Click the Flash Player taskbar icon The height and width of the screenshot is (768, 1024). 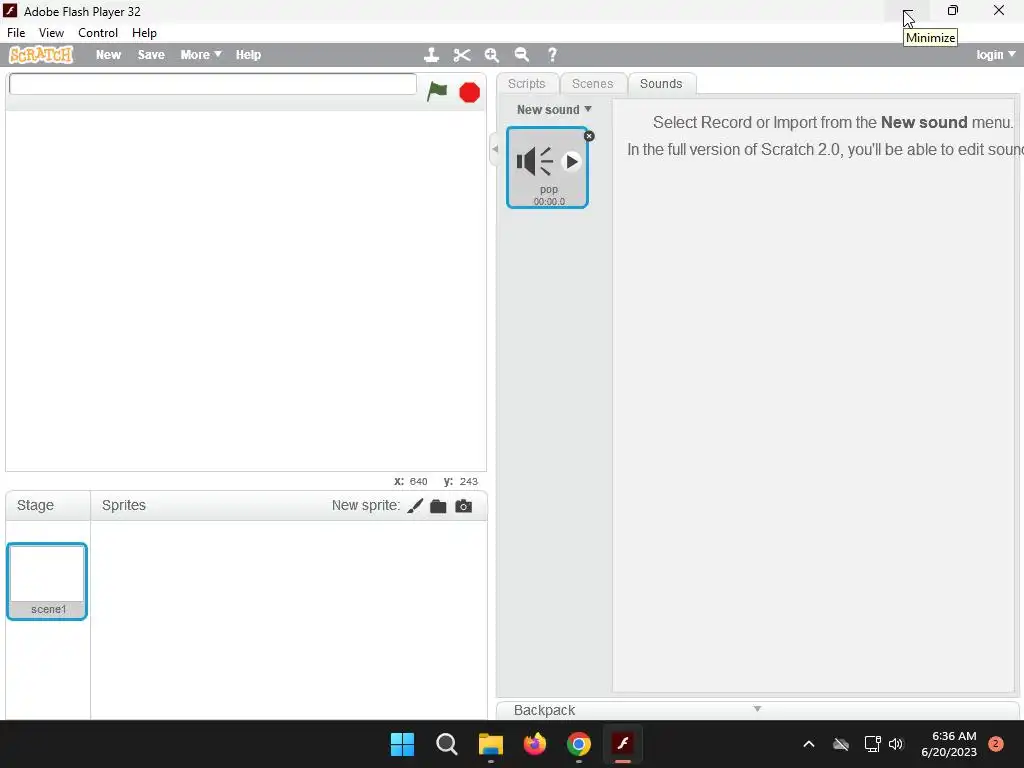[623, 744]
